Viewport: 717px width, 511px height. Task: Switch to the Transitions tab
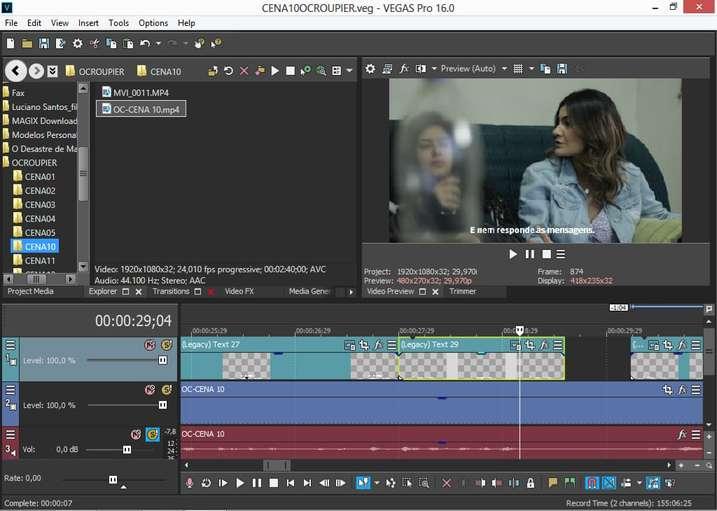pyautogui.click(x=171, y=292)
